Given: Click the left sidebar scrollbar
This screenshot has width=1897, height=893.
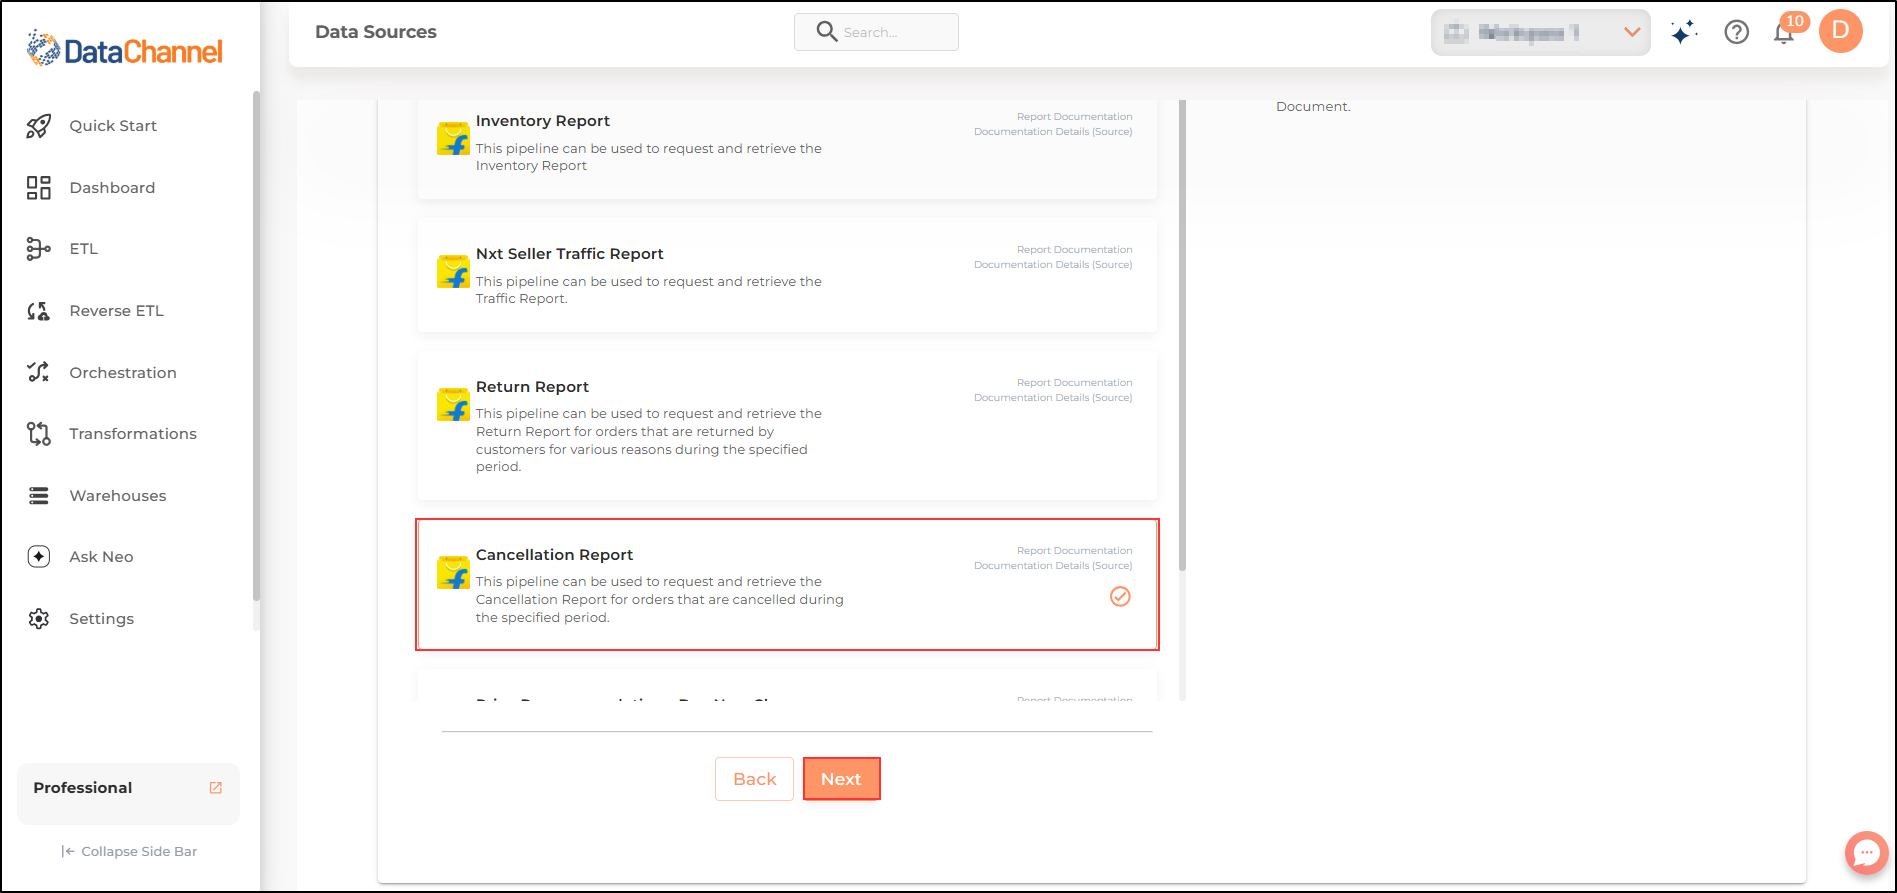Looking at the screenshot, I should click(x=256, y=346).
